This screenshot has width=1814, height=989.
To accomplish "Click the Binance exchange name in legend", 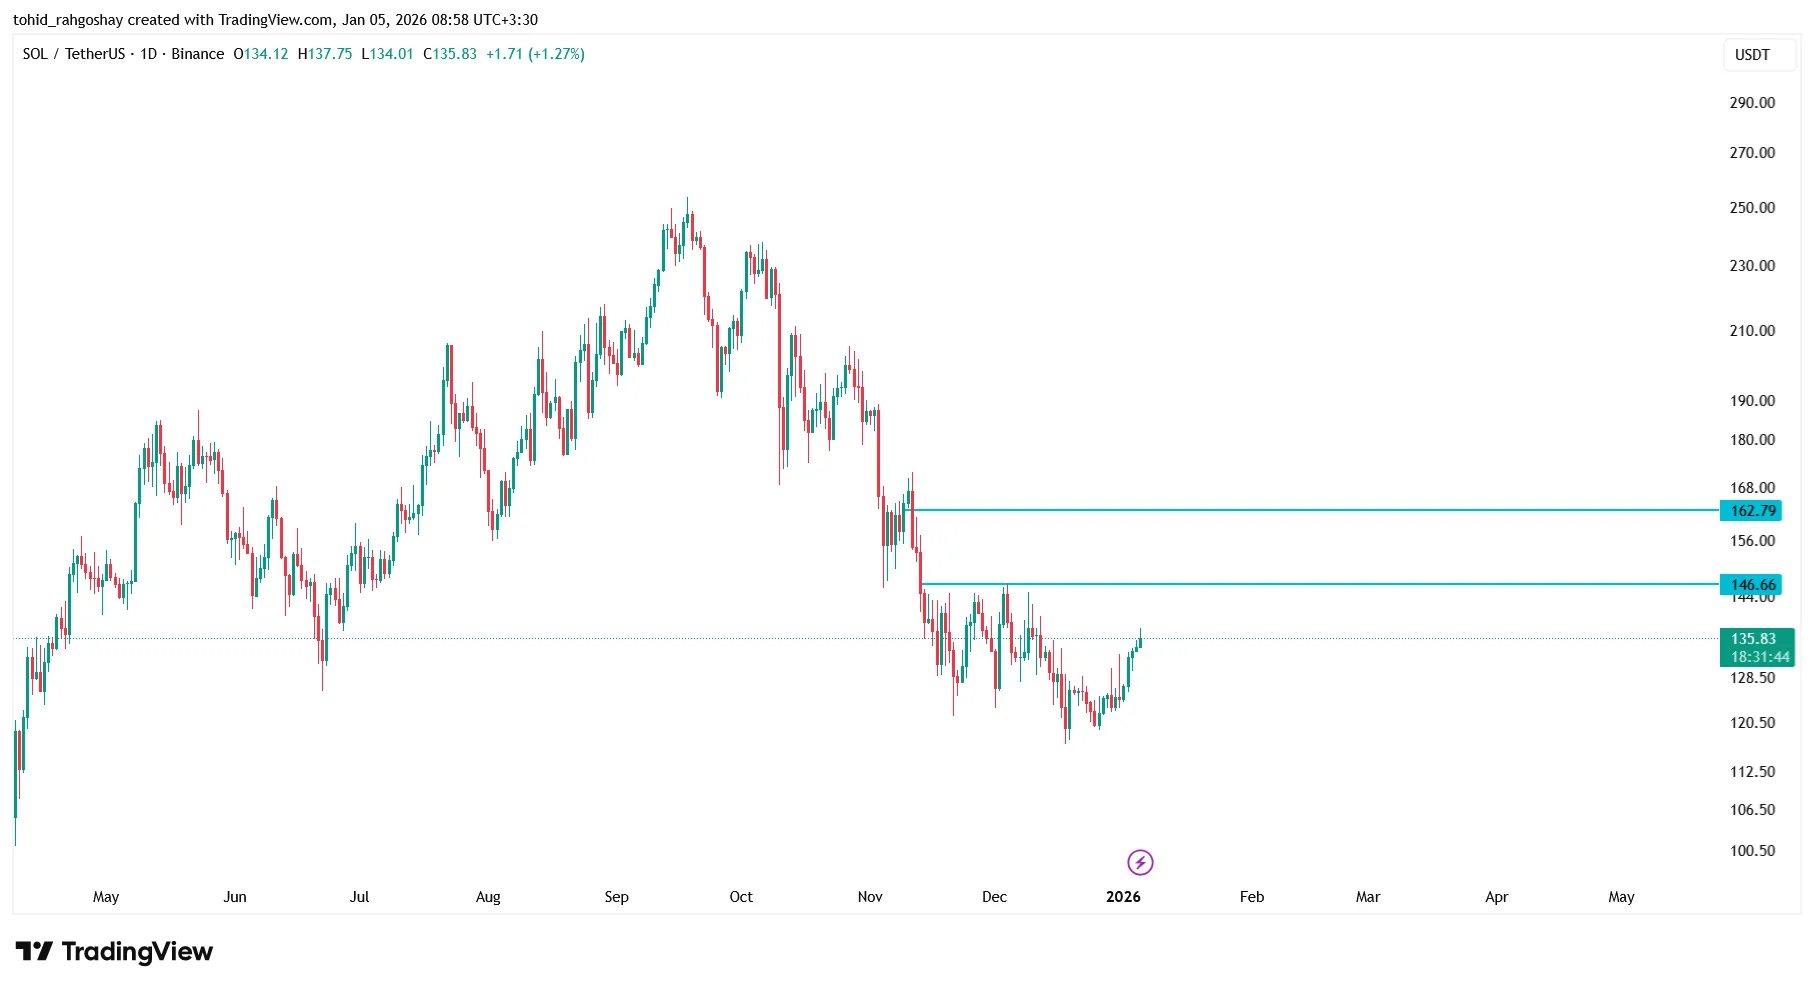I will tap(197, 54).
